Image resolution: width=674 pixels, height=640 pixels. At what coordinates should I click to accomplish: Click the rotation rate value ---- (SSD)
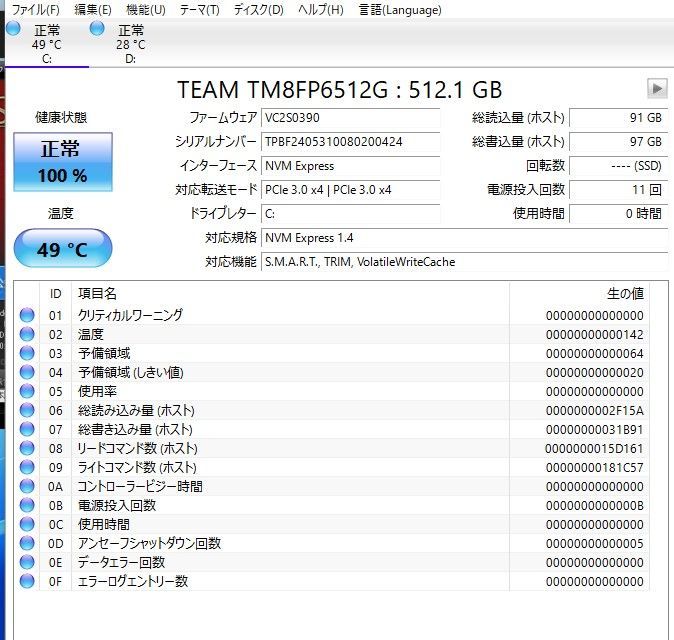point(619,166)
